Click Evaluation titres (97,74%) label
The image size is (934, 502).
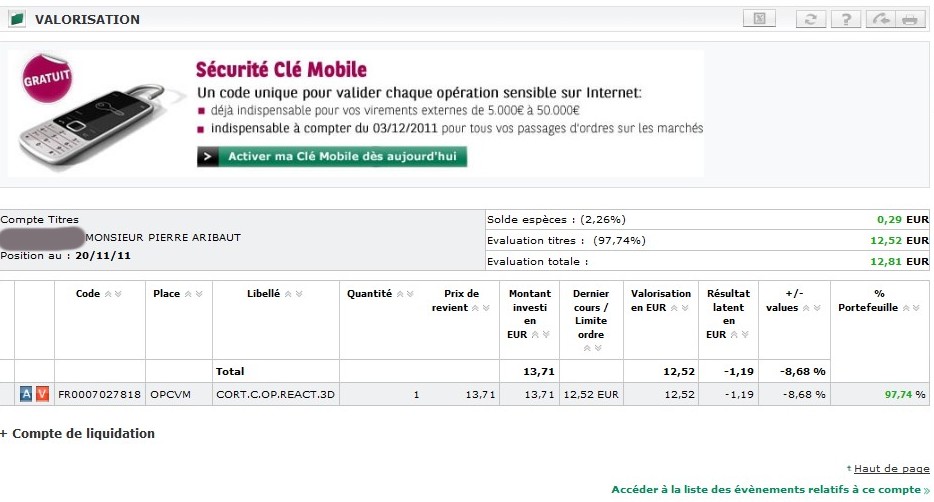pos(566,241)
